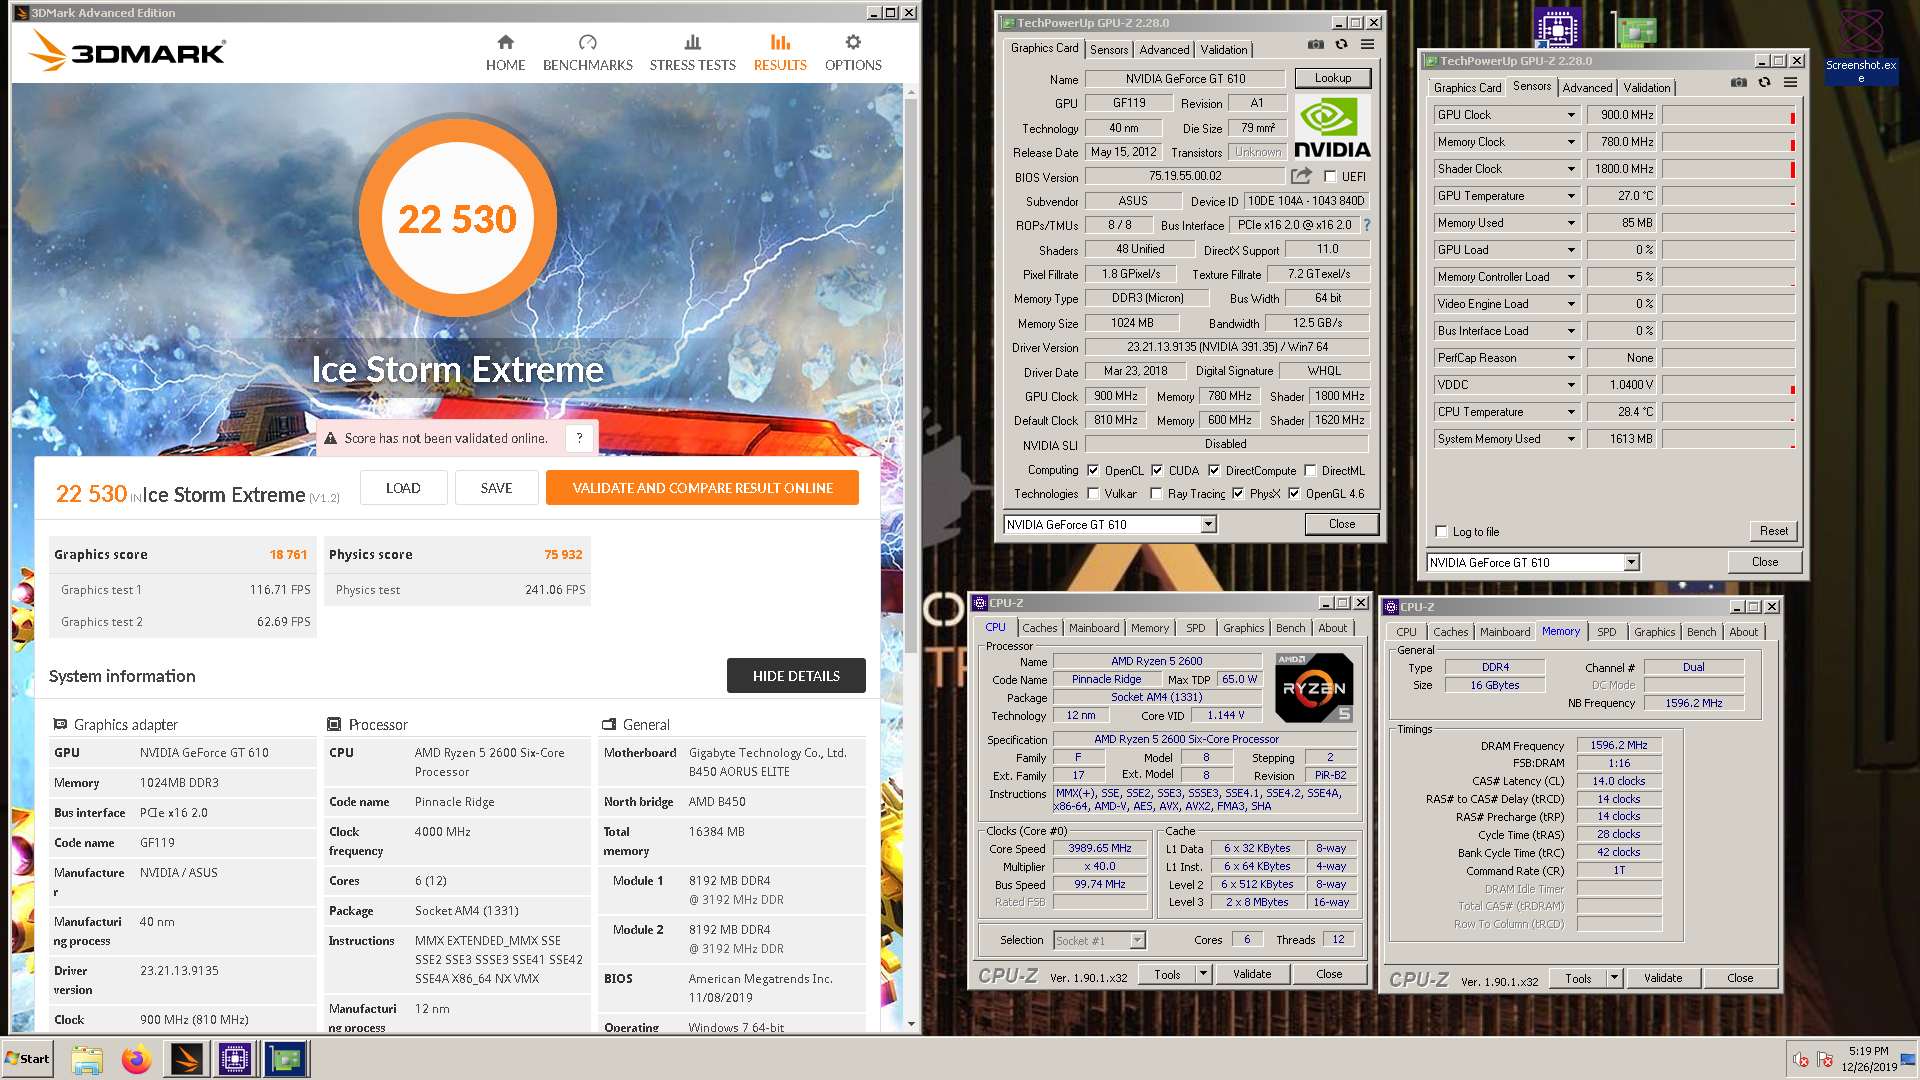Enable the Log to file checkbox

tap(1441, 531)
